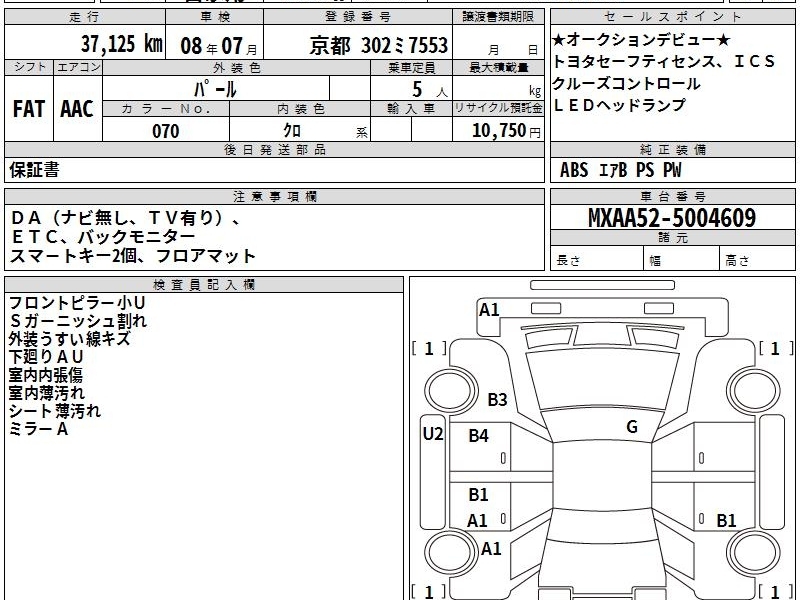The height and width of the screenshot is (600, 800).
Task: Select the シフト header
Action: (29, 67)
